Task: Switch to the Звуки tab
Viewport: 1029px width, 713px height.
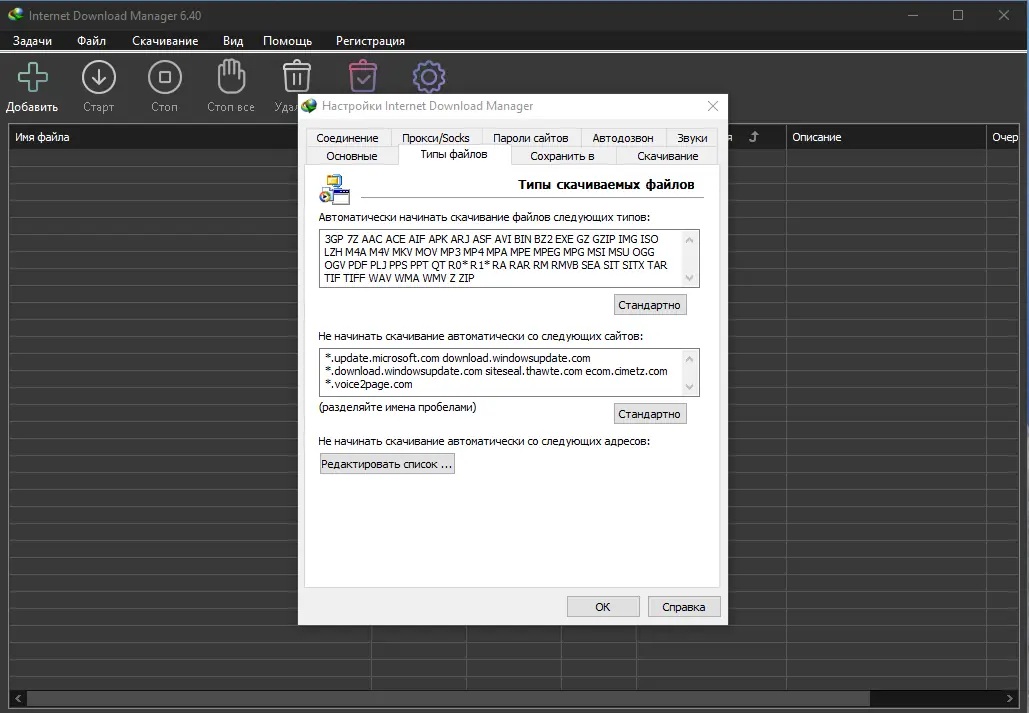Action: coord(692,138)
